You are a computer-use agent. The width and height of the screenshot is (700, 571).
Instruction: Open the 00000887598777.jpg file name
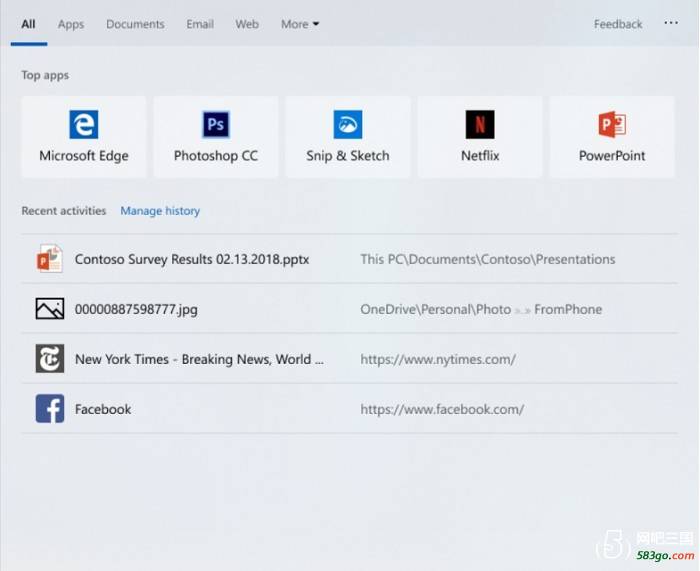coord(136,309)
